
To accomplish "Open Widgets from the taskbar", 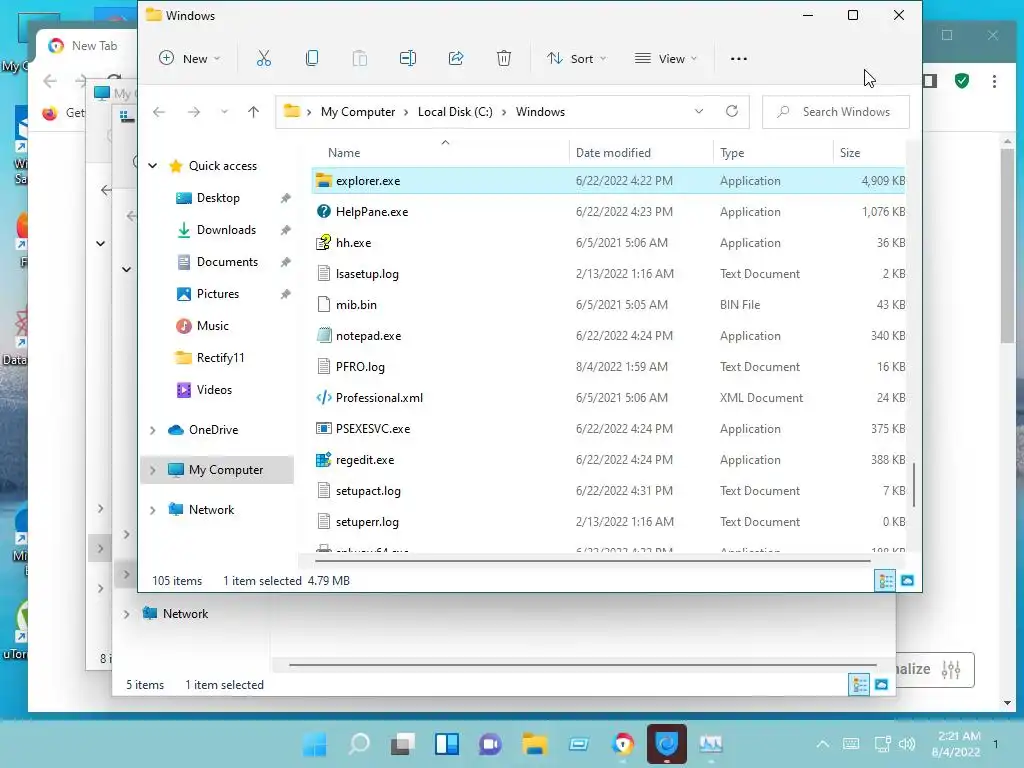I will pos(447,744).
